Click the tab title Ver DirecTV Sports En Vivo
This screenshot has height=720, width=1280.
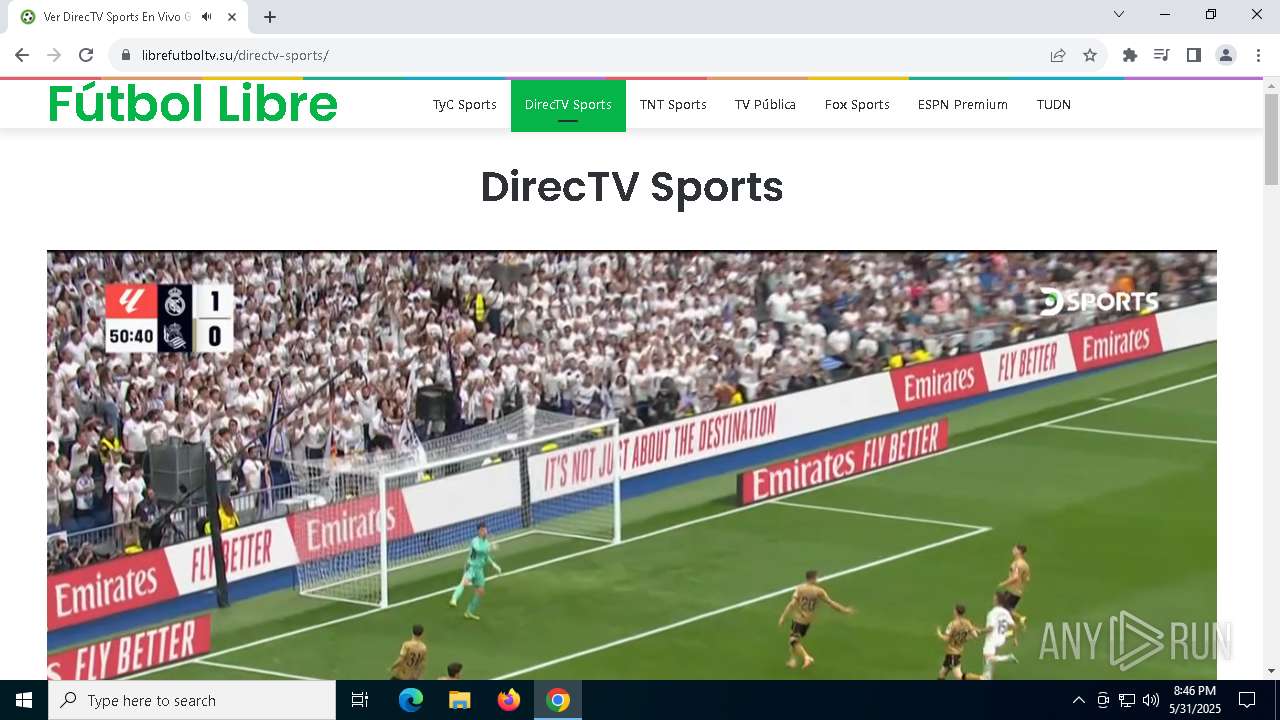pos(117,17)
